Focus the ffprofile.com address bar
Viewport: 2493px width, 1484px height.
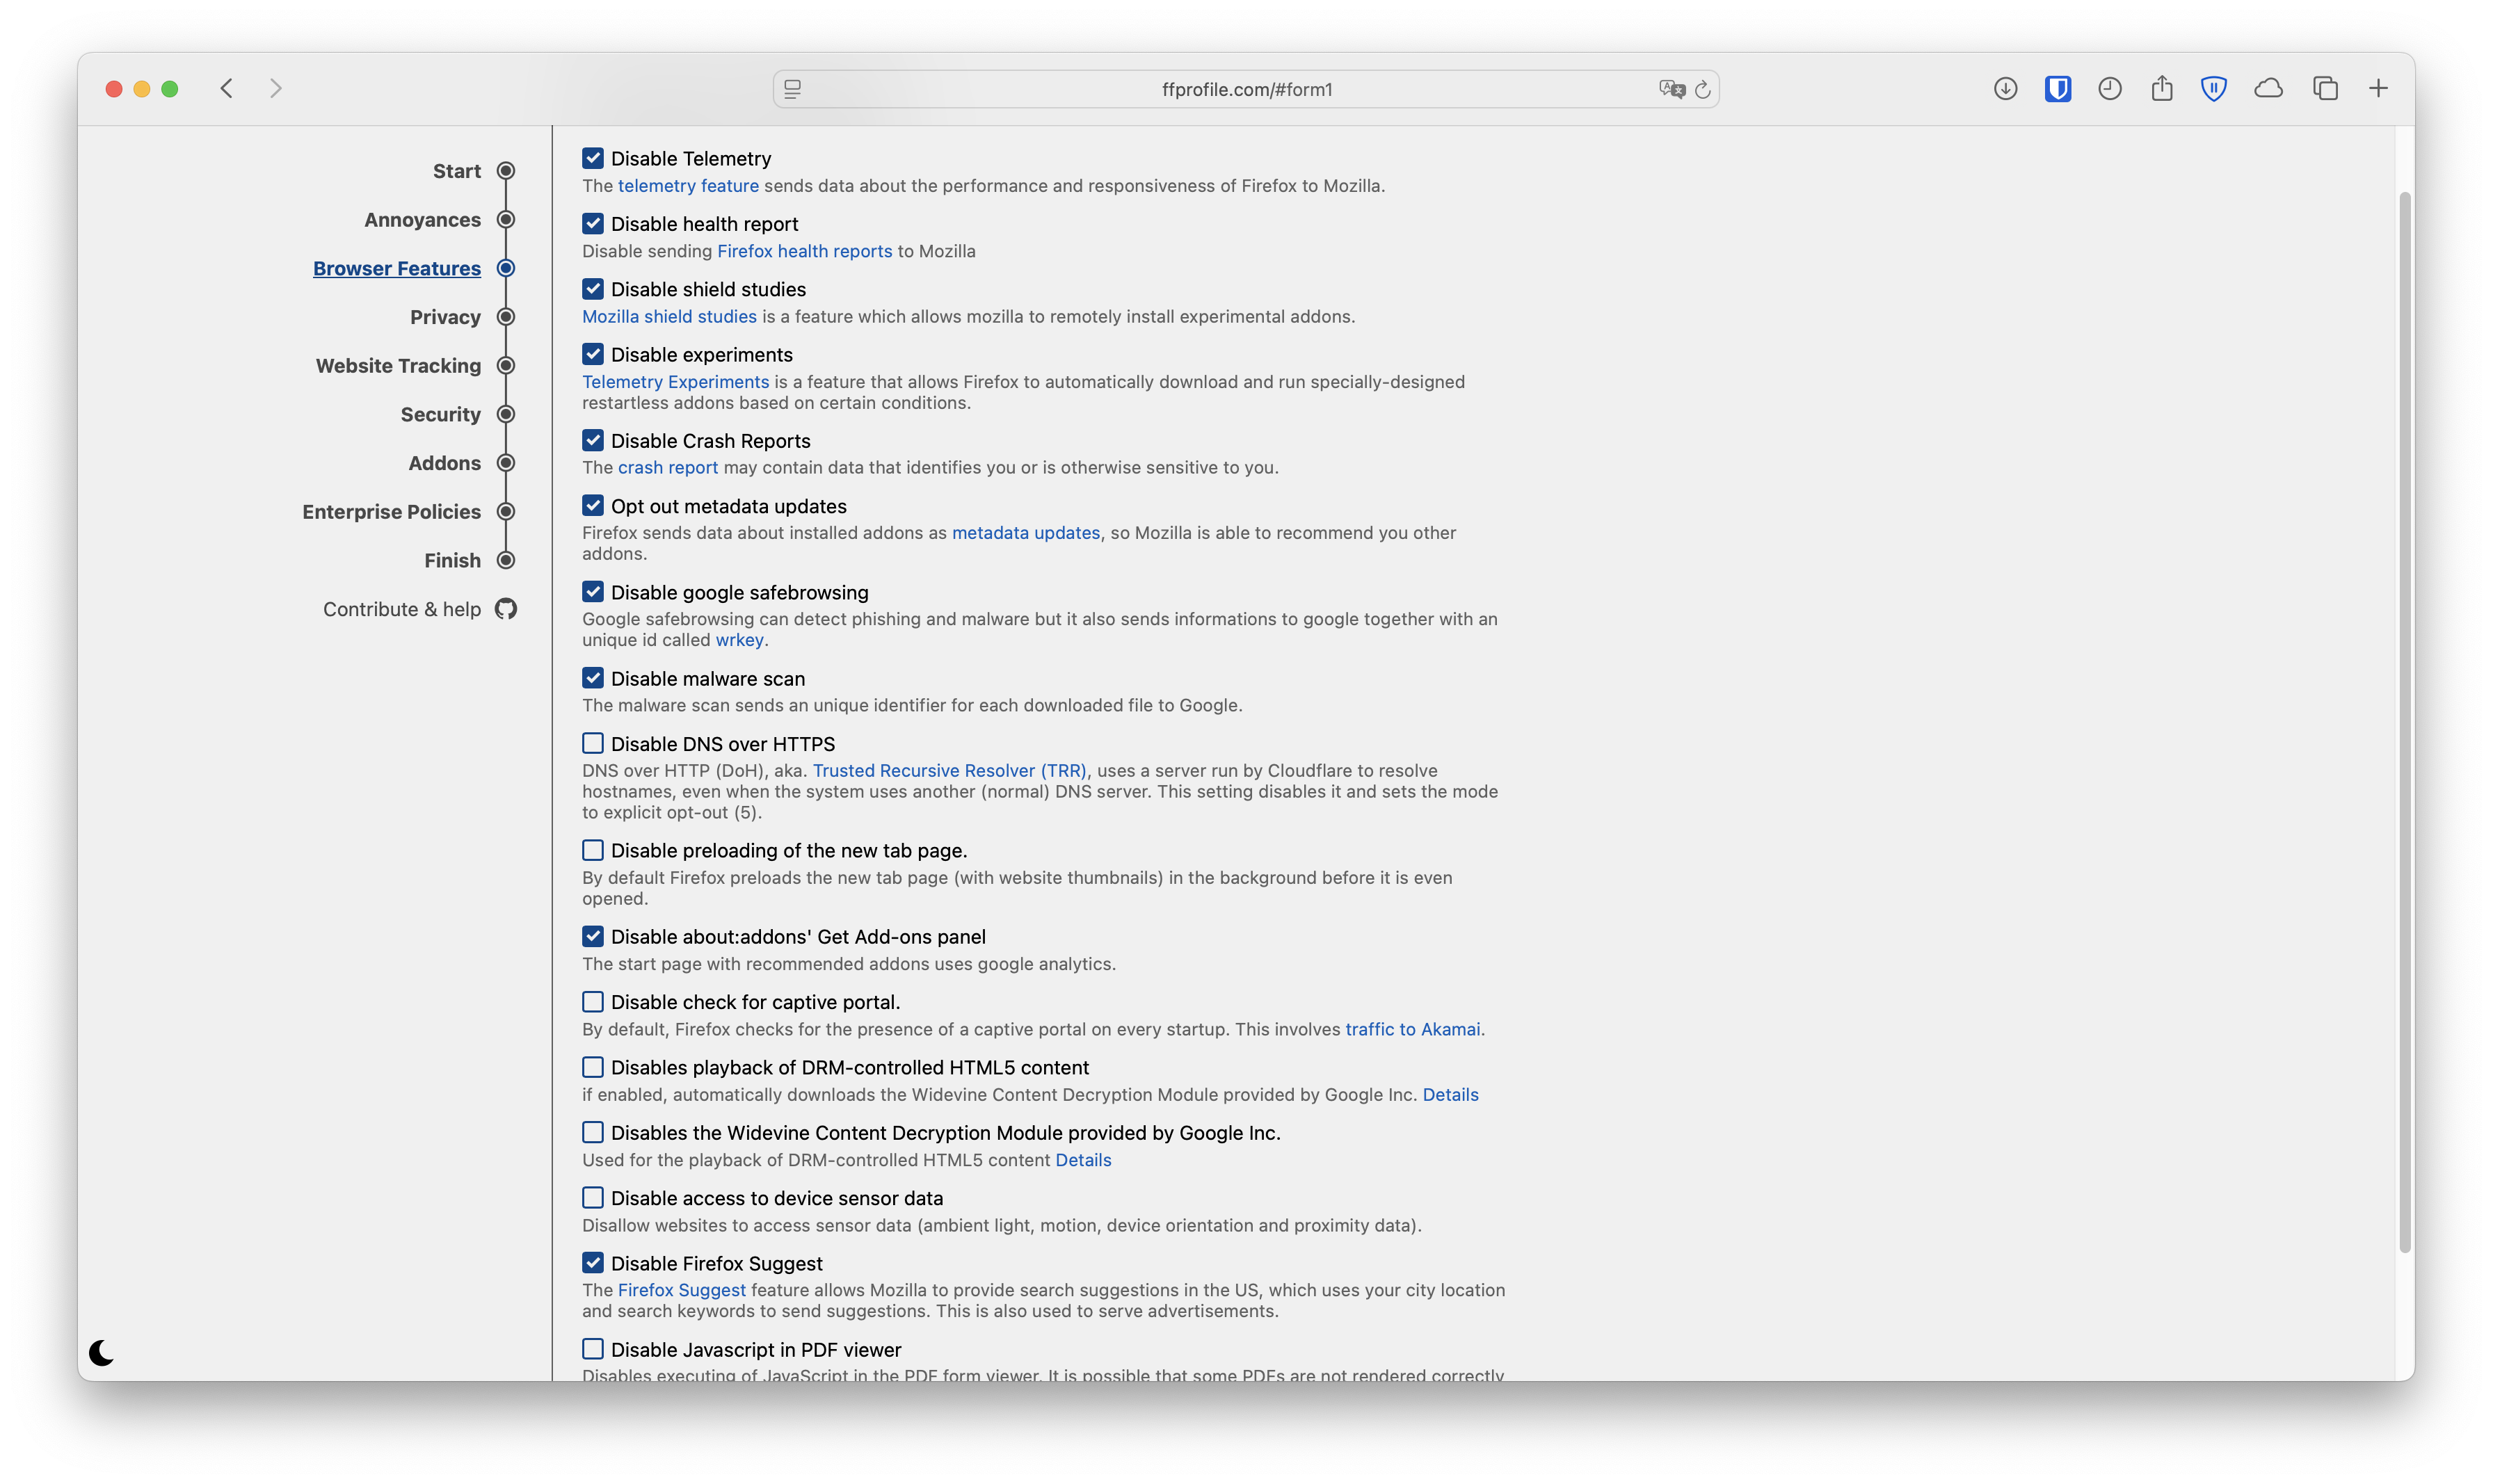[1246, 89]
